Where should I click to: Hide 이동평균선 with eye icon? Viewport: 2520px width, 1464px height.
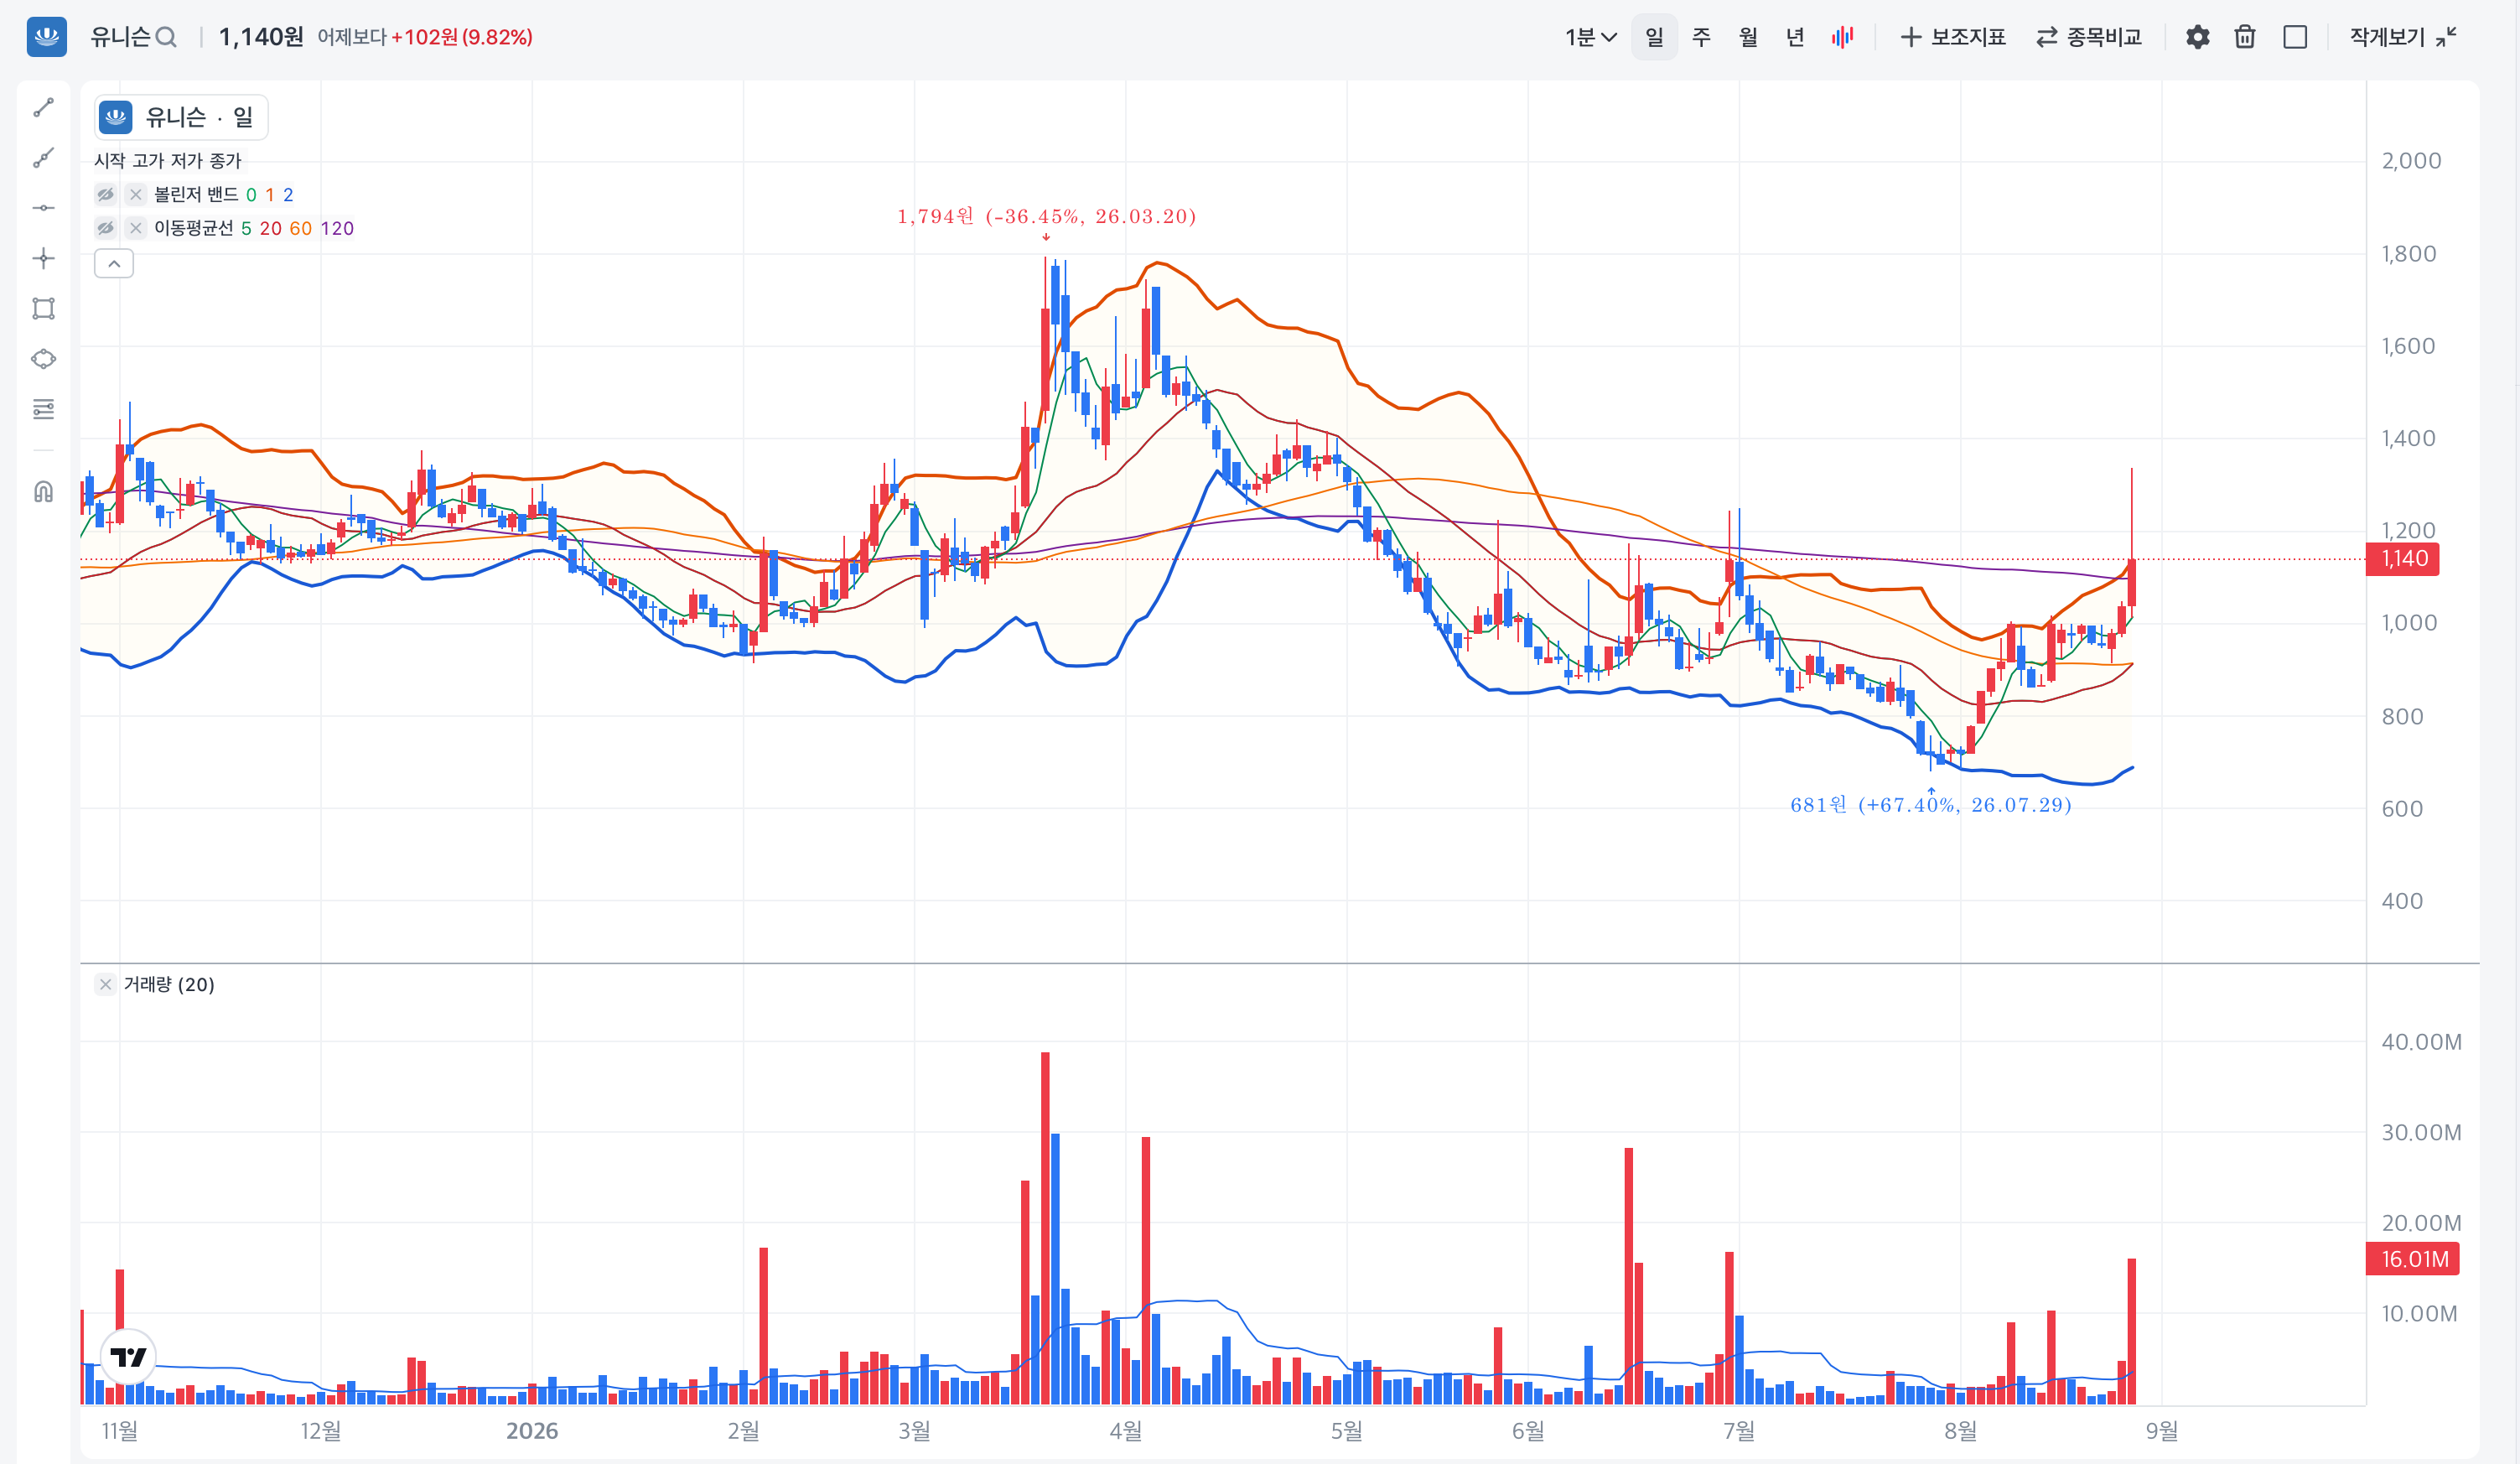(106, 229)
